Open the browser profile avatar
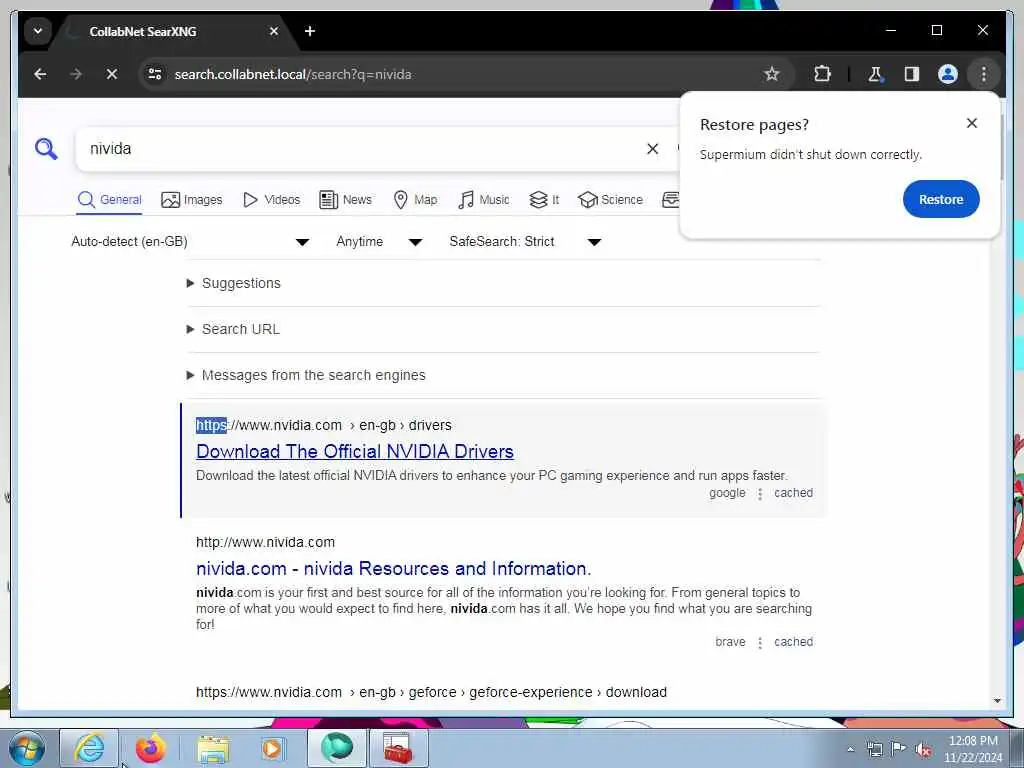This screenshot has height=768, width=1024. [x=948, y=74]
